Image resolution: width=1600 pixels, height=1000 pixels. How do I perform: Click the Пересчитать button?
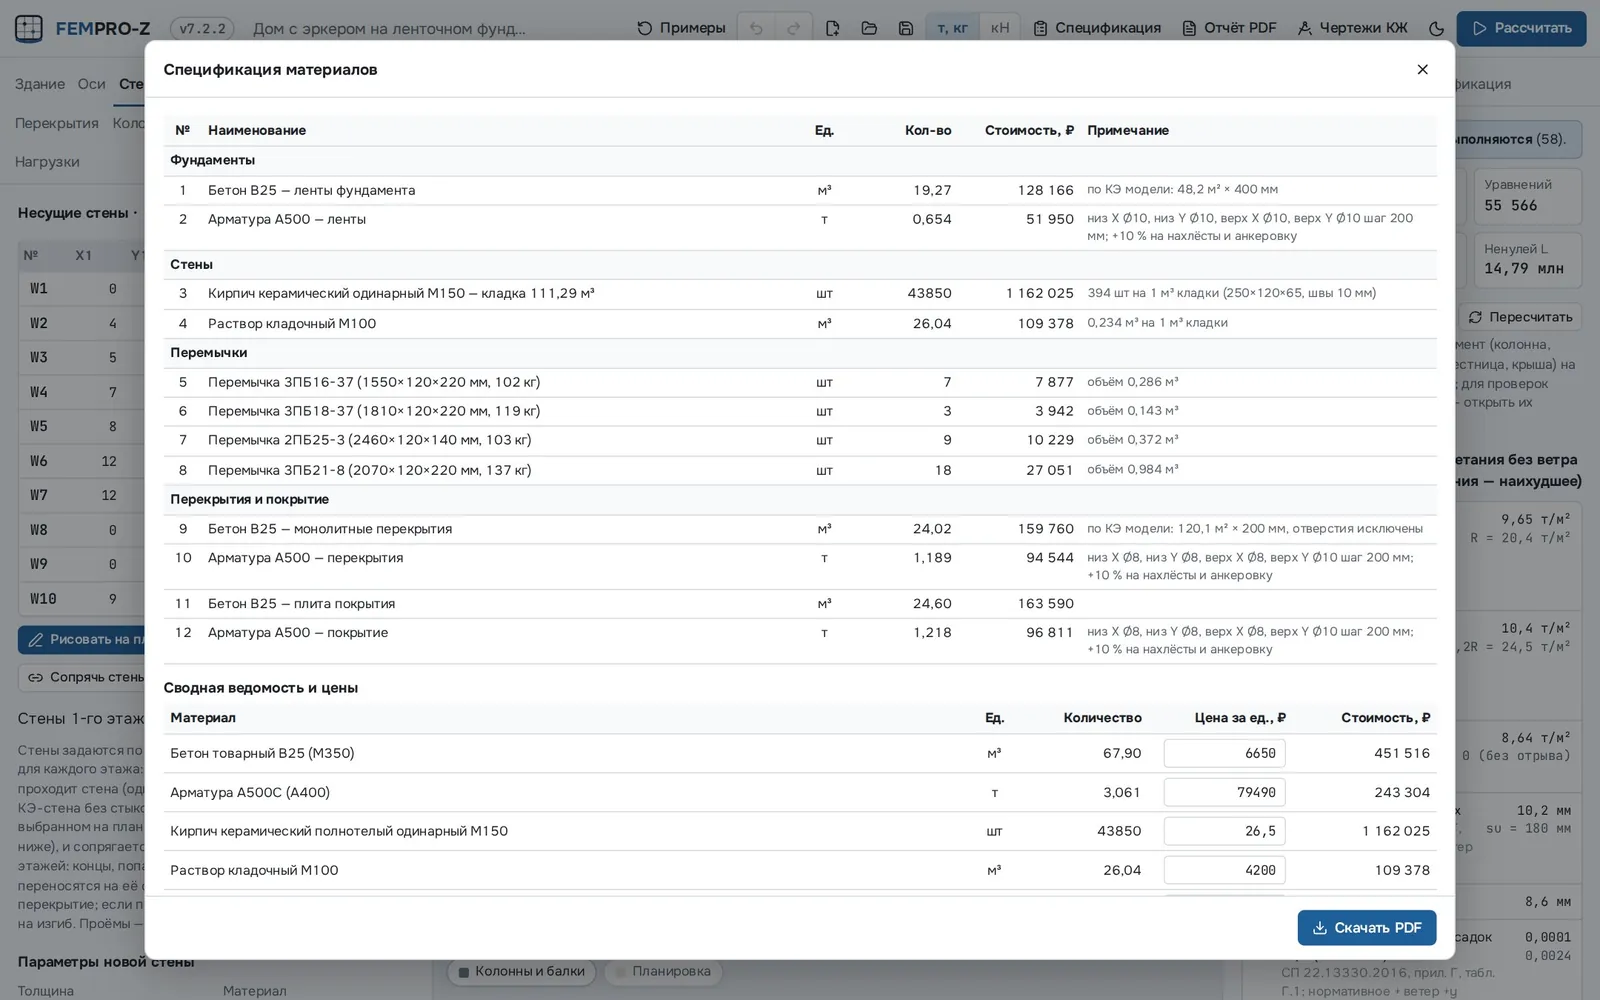pos(1520,317)
